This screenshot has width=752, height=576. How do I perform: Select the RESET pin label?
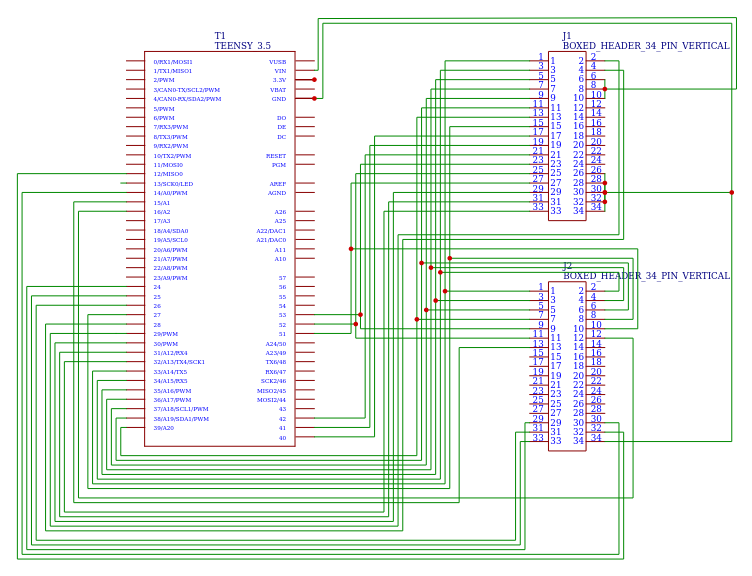tap(276, 156)
